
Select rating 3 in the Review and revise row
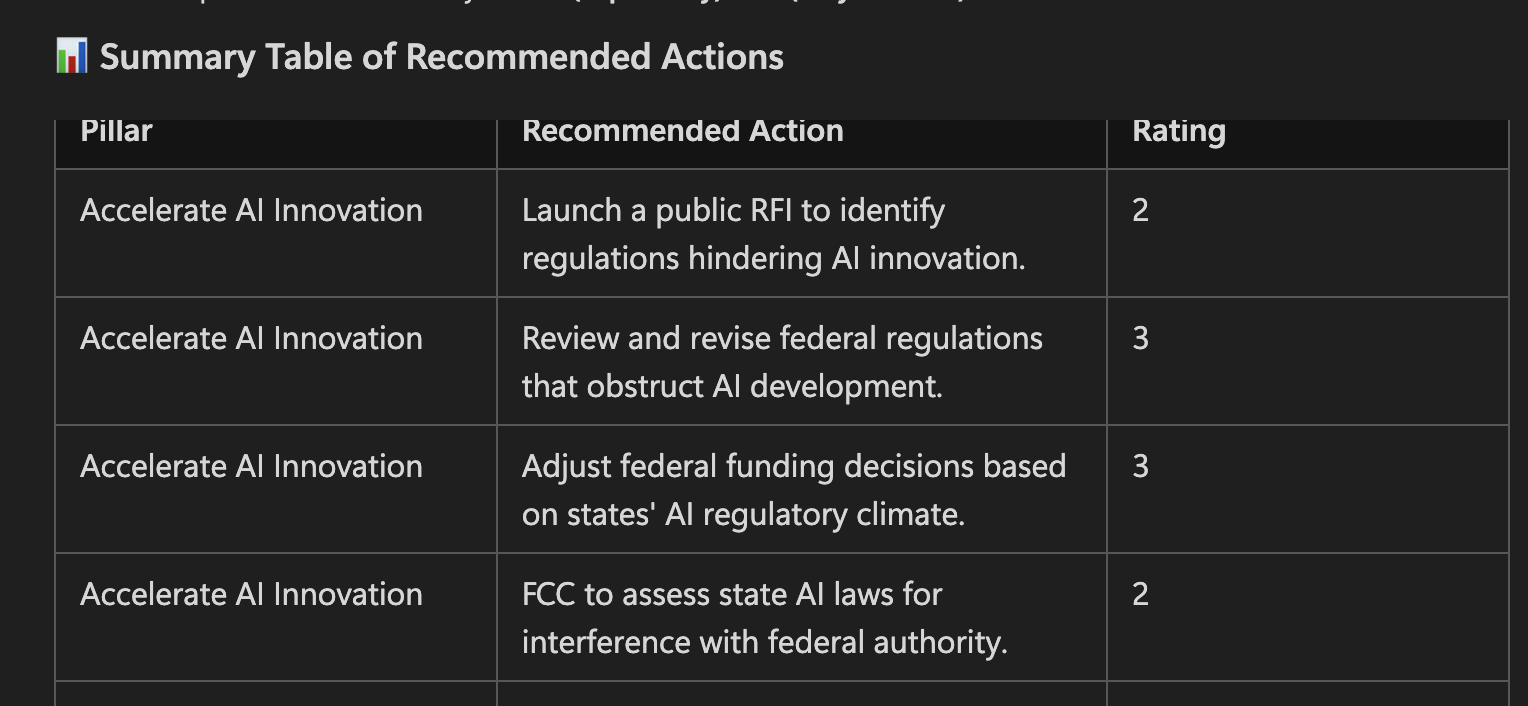(x=1141, y=338)
